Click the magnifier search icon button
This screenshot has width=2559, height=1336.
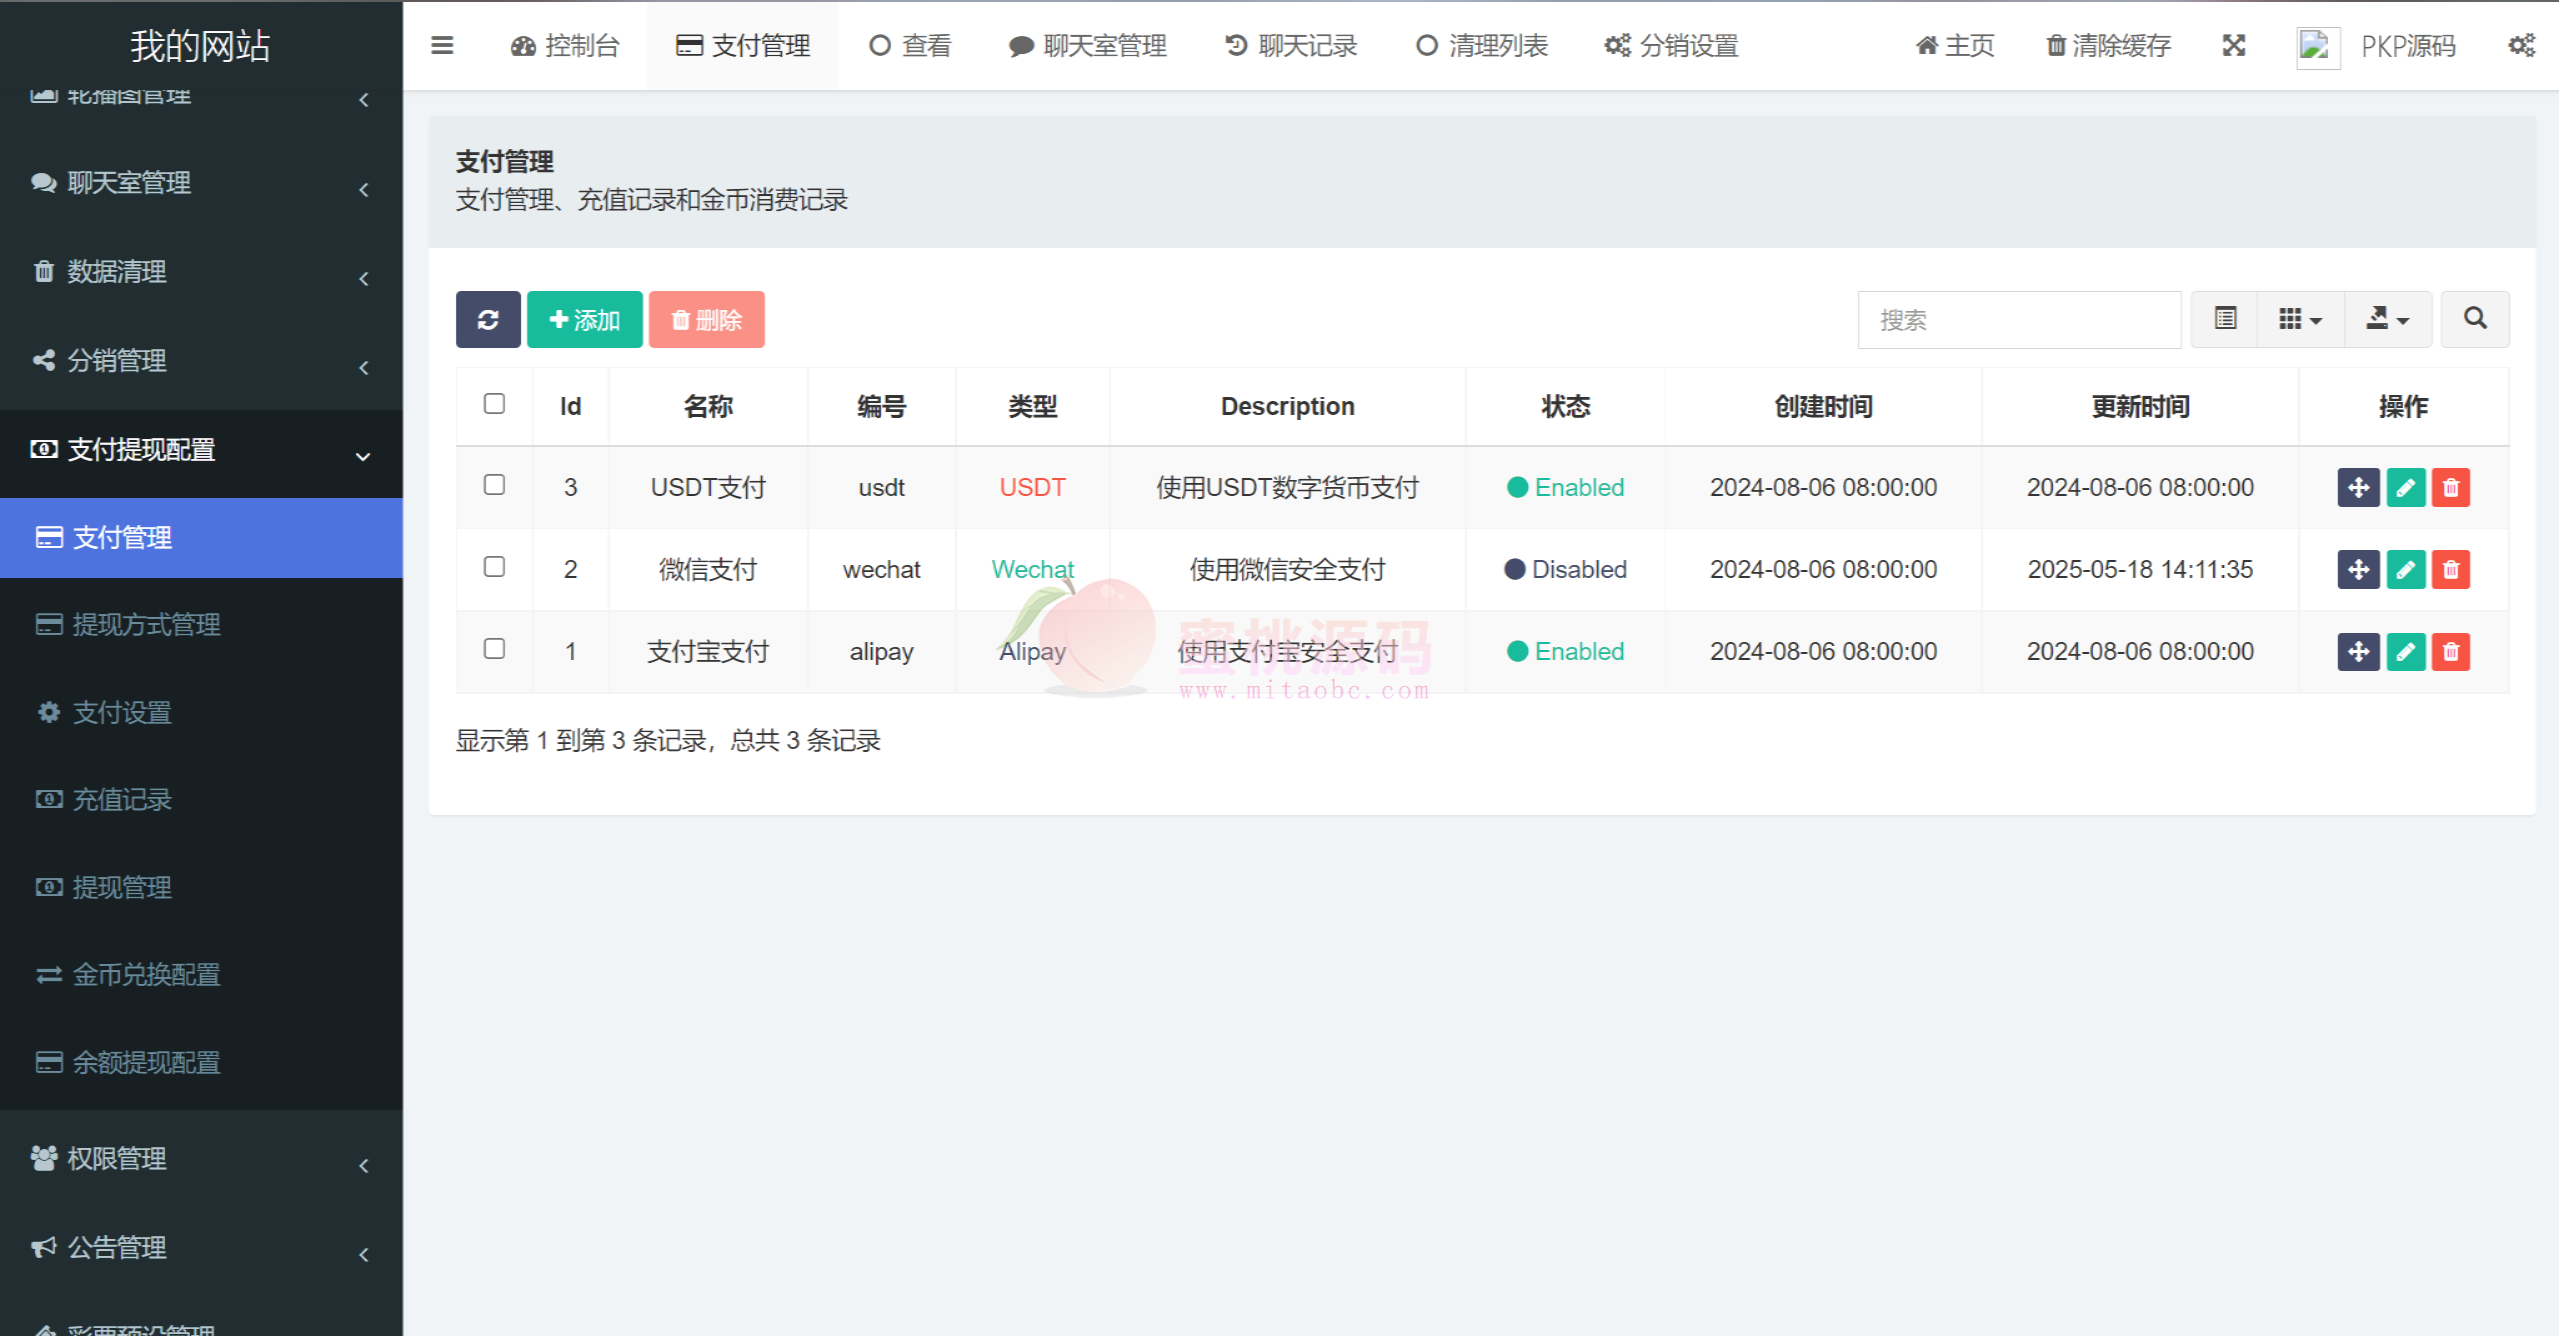2474,319
